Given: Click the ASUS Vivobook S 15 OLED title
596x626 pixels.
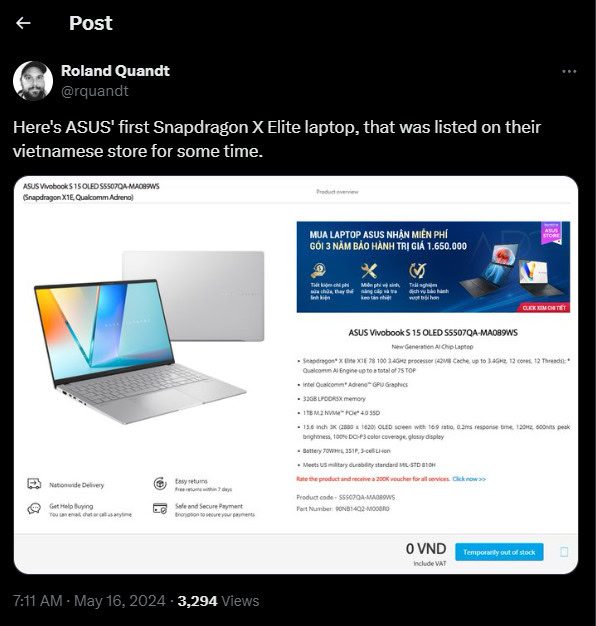Looking at the screenshot, I should (433, 333).
